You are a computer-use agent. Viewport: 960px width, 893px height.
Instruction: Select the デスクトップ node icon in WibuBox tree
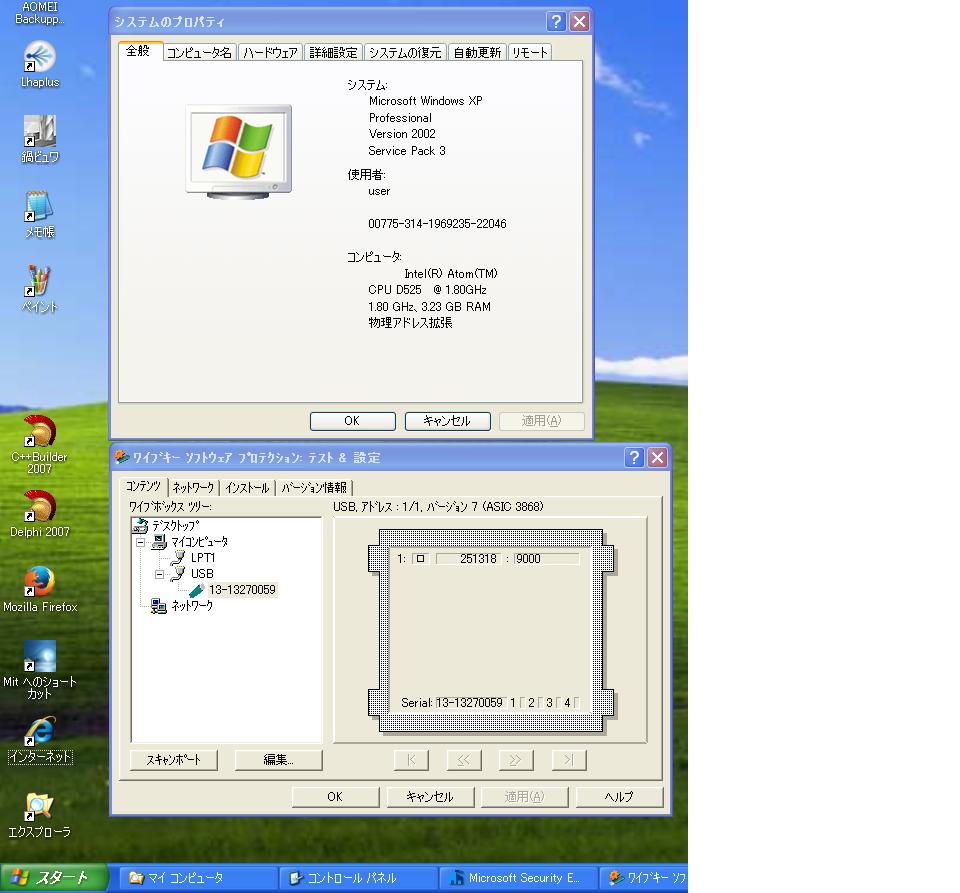[140, 525]
